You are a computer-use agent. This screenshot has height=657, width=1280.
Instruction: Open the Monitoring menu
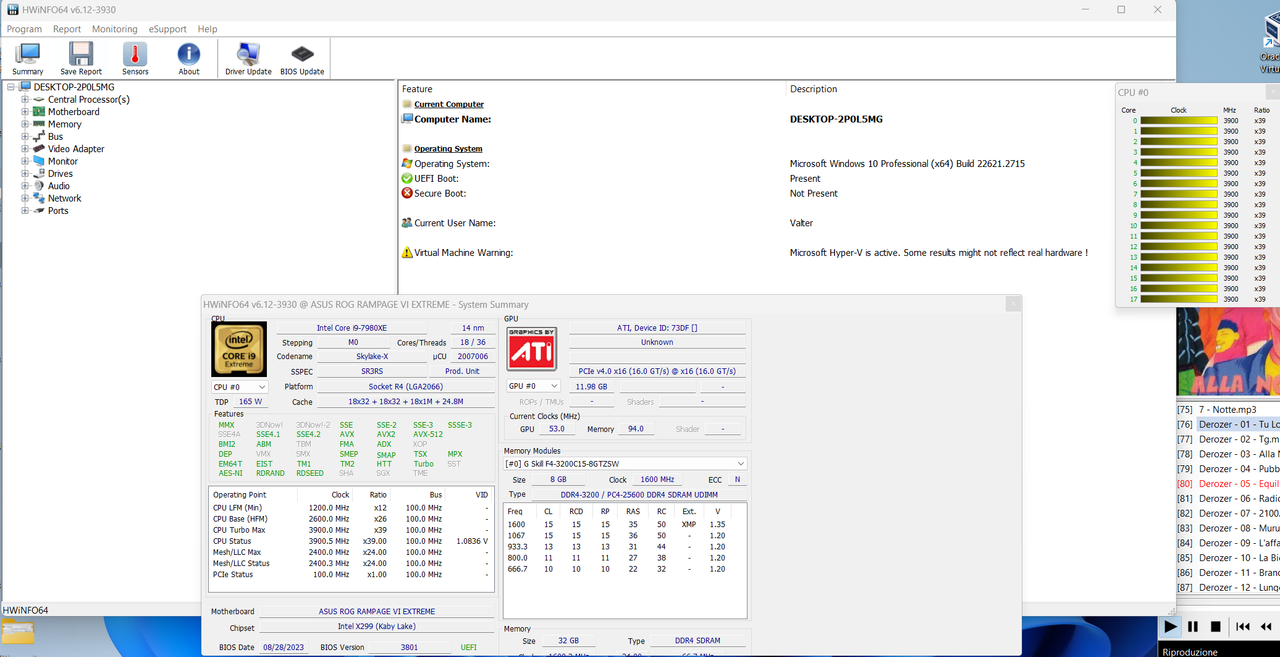115,29
